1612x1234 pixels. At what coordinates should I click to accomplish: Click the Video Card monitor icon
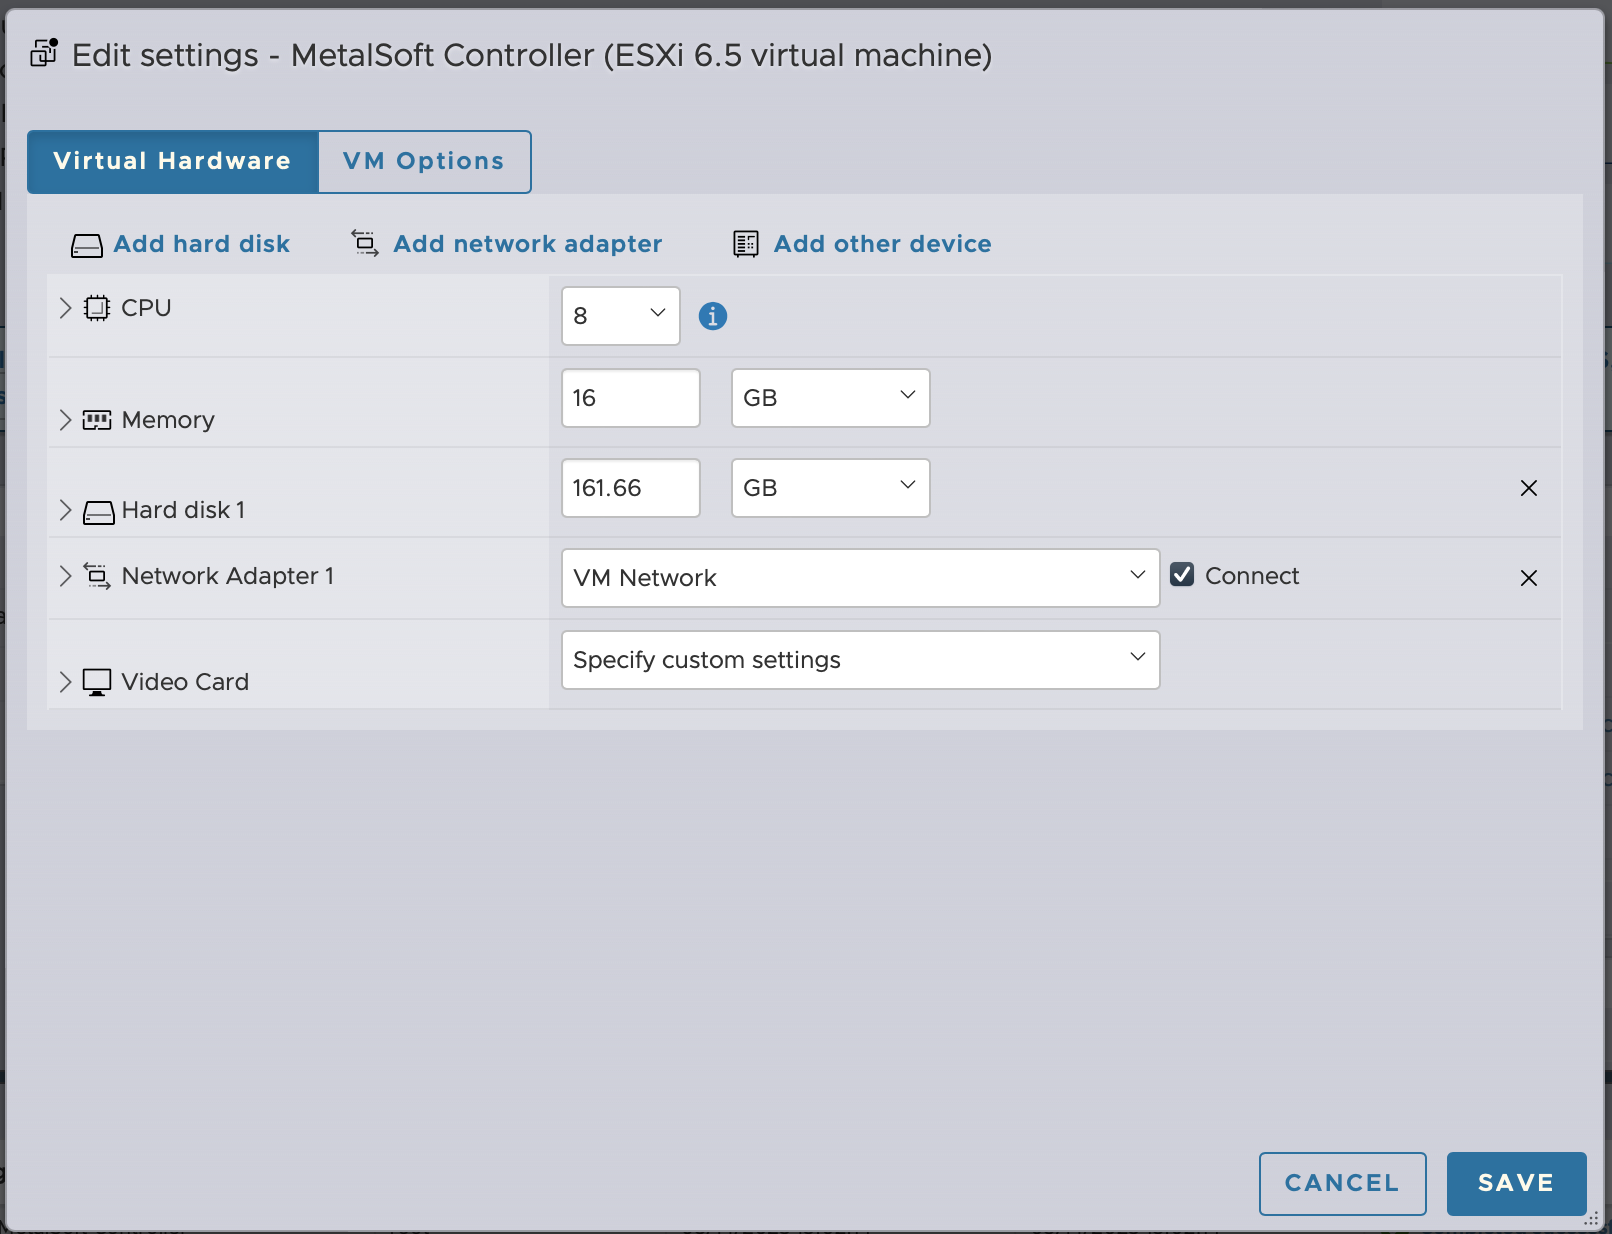point(97,682)
